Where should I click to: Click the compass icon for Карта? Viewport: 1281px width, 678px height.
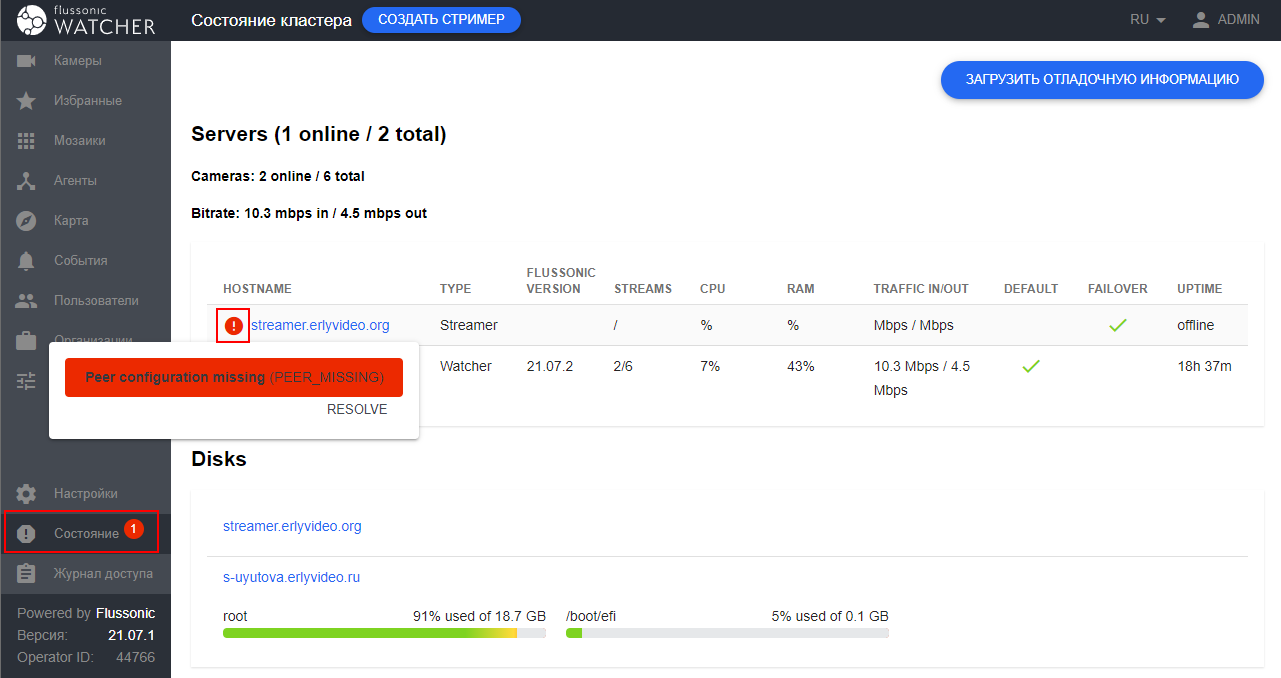[27, 221]
